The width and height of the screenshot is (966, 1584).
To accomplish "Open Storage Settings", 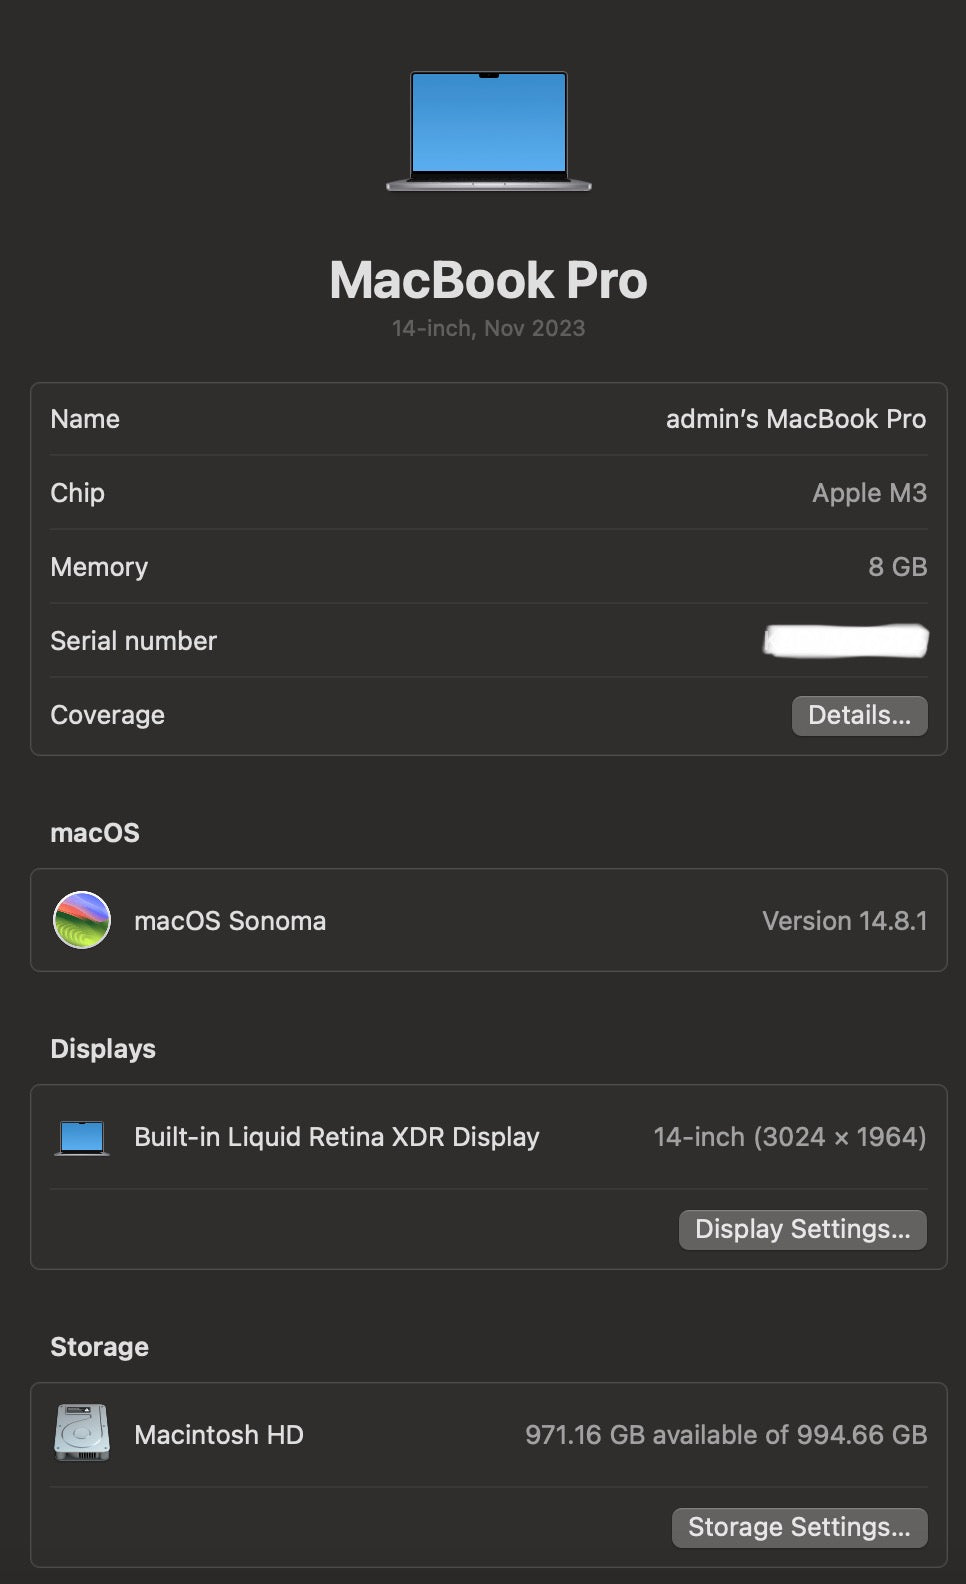I will pyautogui.click(x=799, y=1527).
